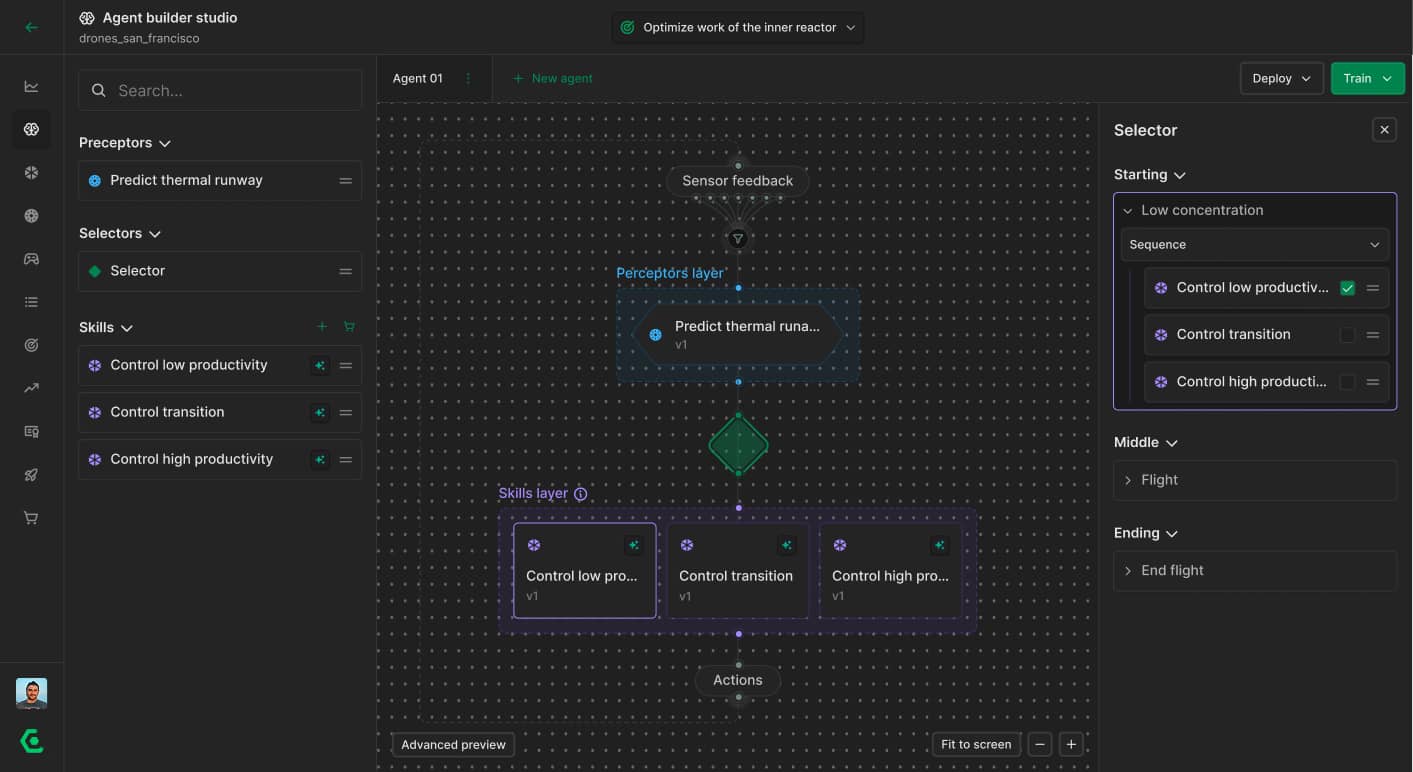Click drag handle of Predict thermal runway

(345, 181)
